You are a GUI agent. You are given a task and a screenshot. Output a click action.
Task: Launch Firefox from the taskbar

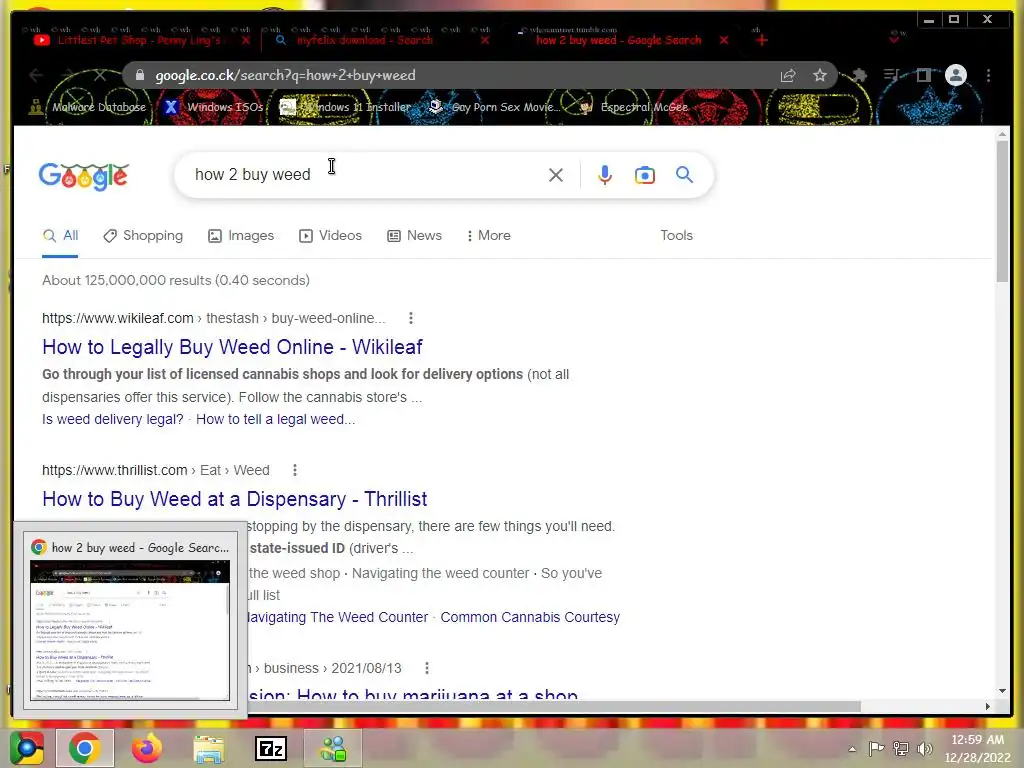point(147,748)
